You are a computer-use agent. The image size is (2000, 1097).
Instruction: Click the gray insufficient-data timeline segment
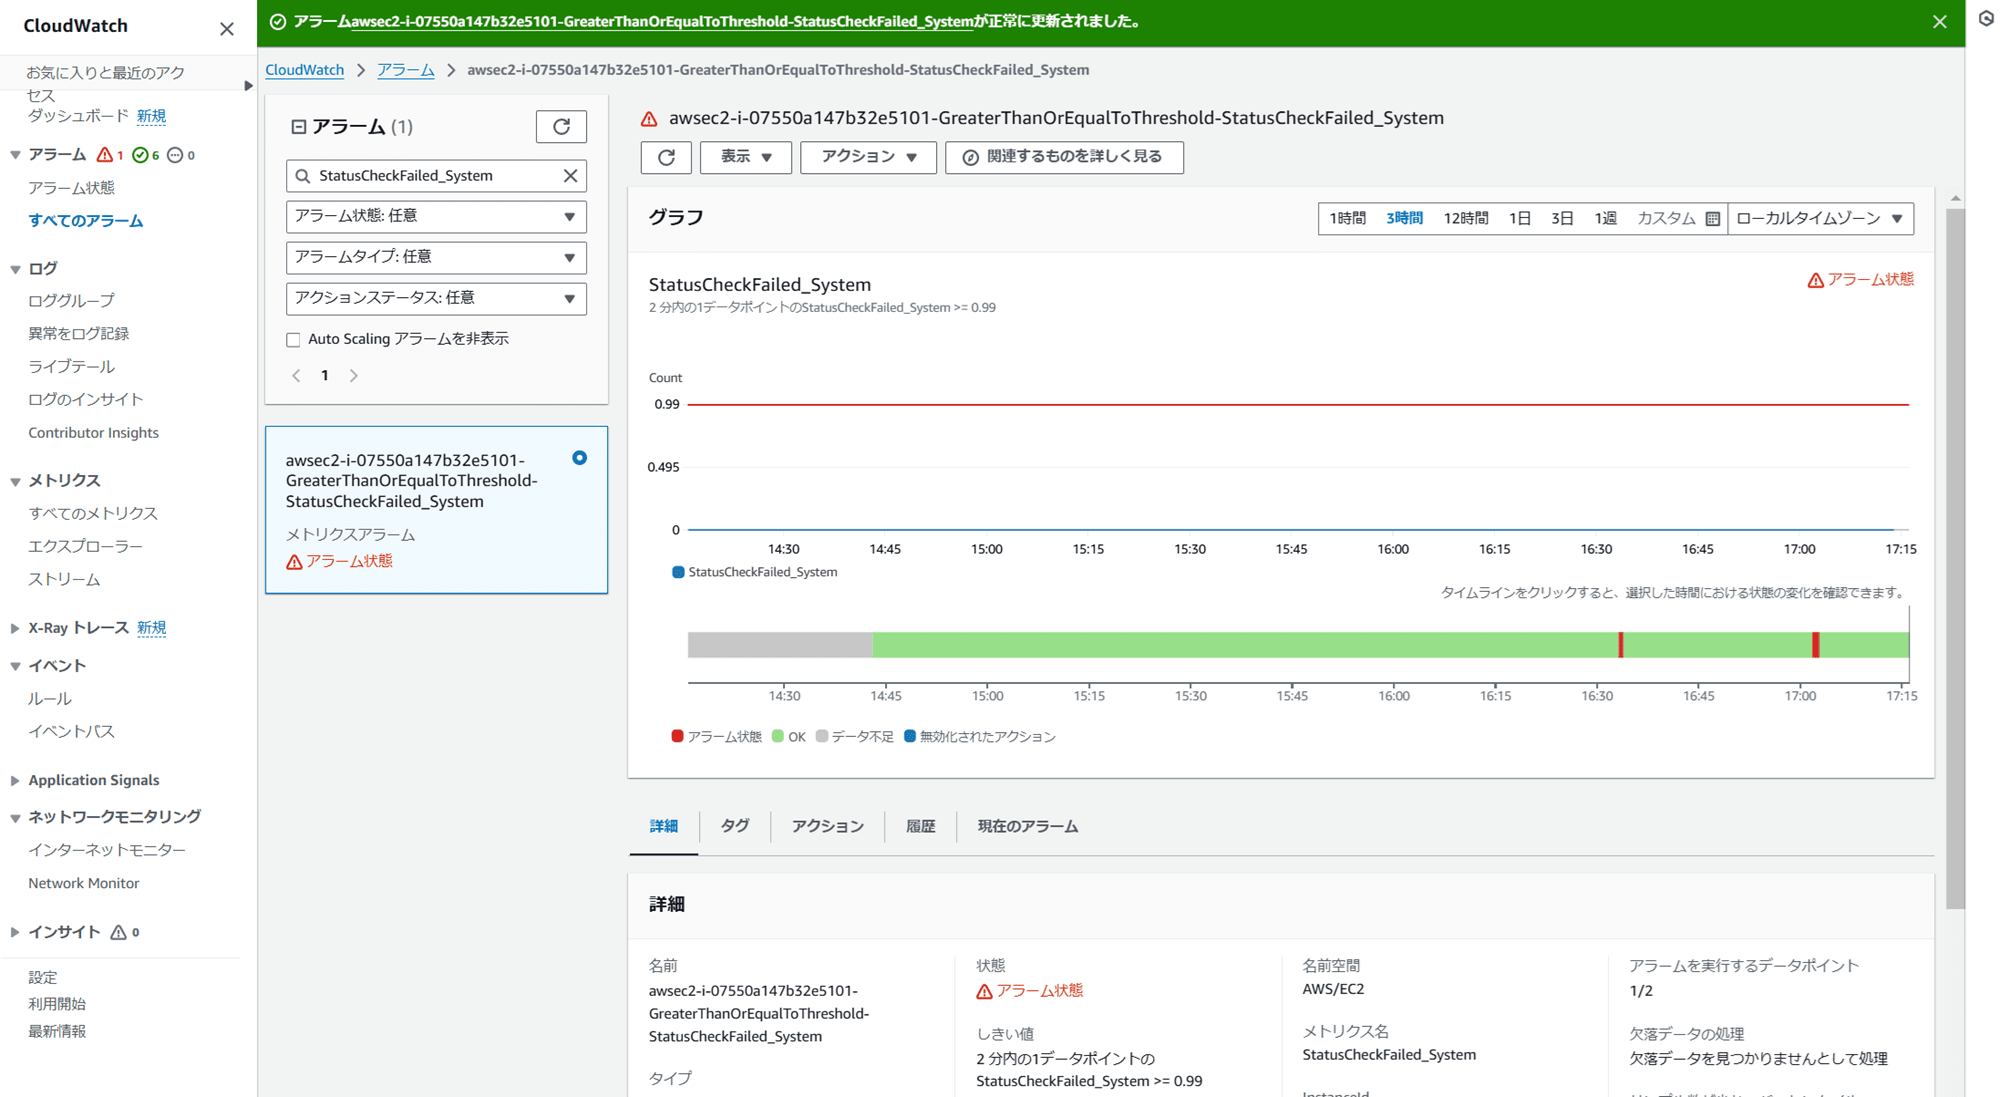click(x=780, y=645)
